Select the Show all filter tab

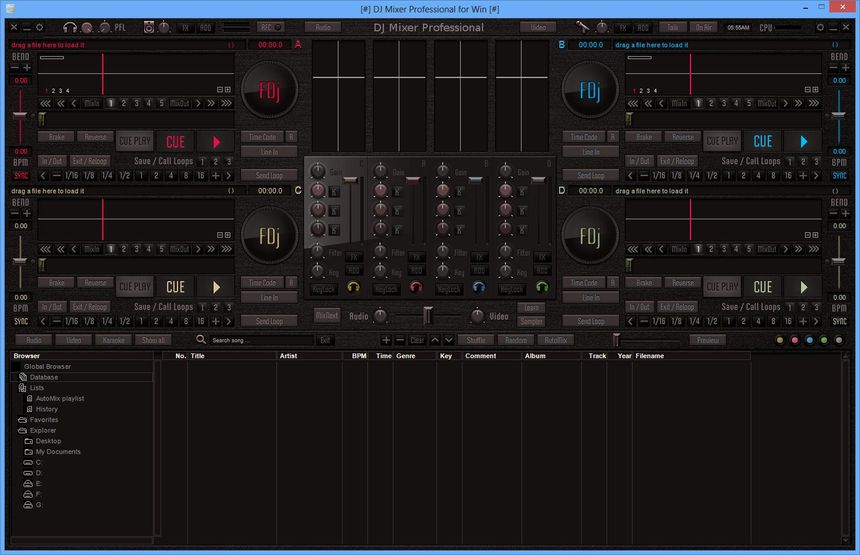pyautogui.click(x=153, y=340)
